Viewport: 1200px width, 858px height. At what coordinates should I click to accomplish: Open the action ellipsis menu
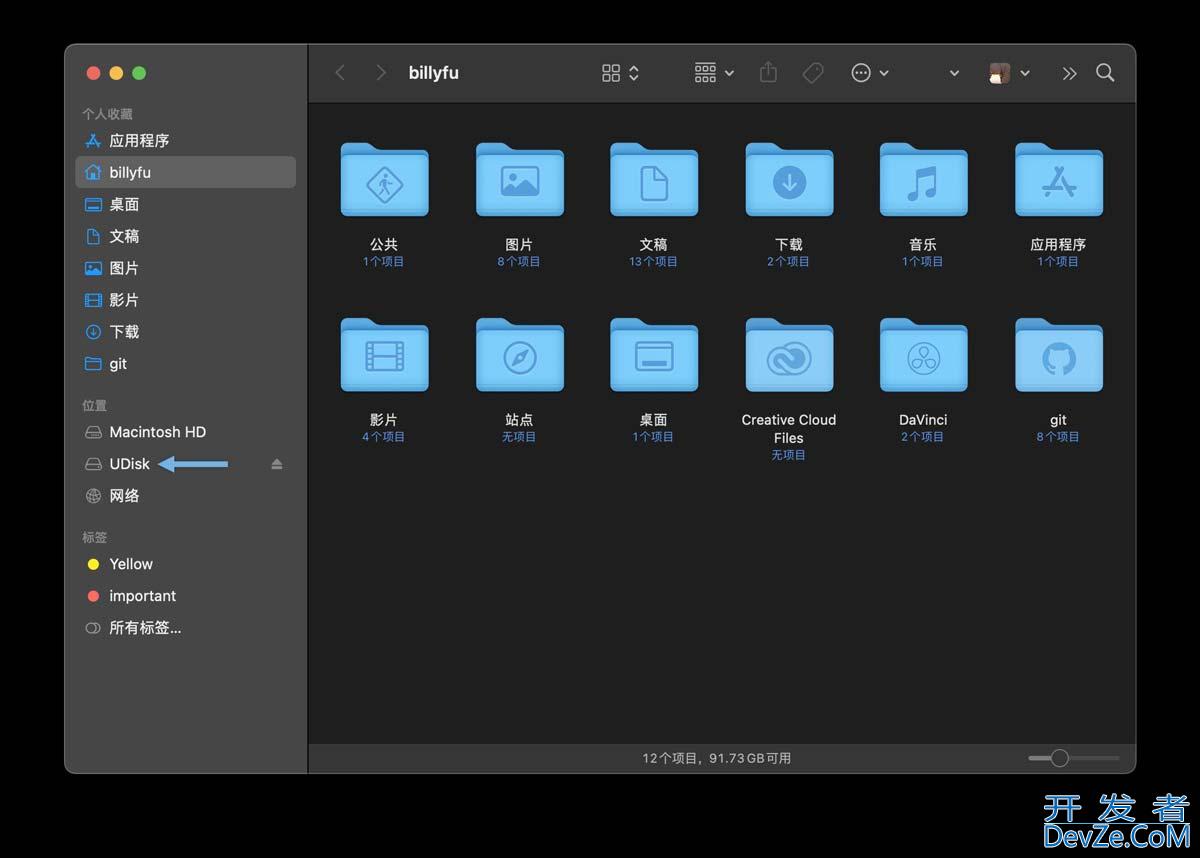click(869, 73)
